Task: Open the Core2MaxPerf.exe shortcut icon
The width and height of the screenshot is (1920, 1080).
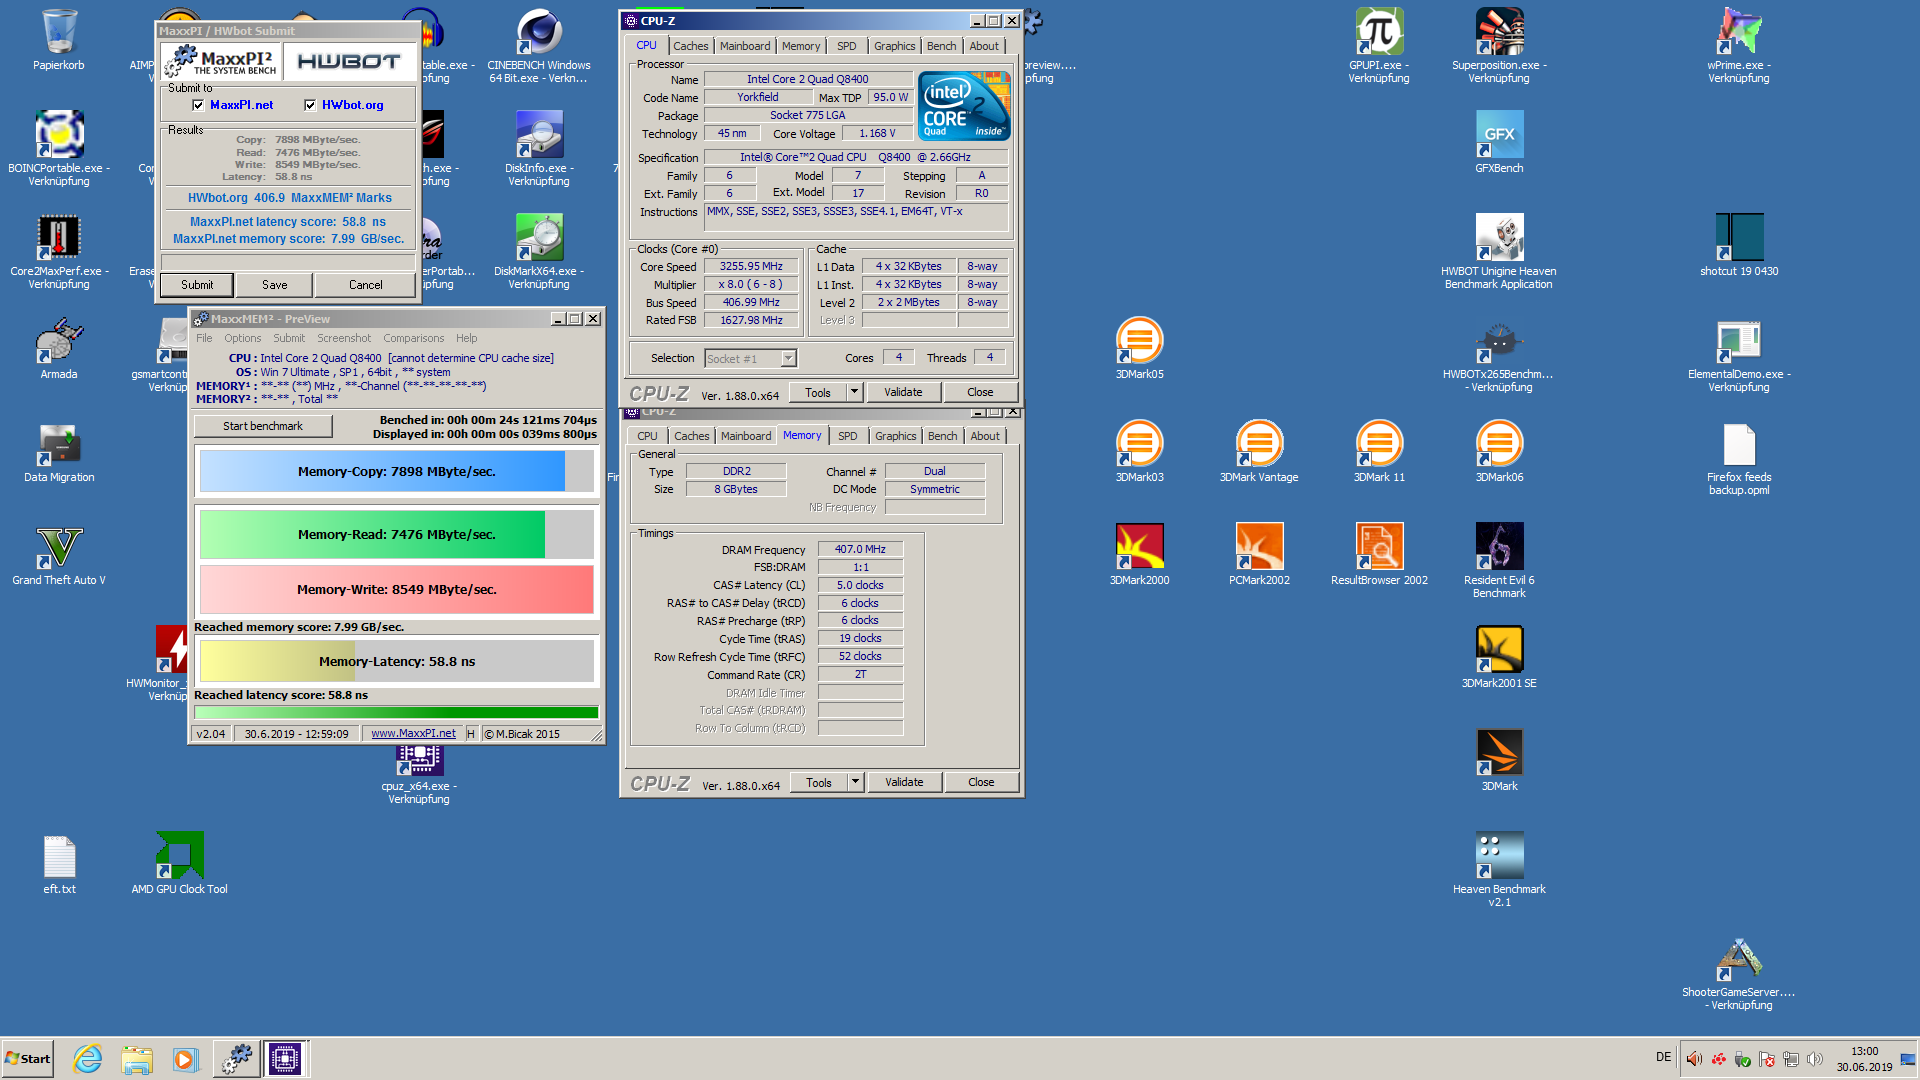Action: click(59, 250)
